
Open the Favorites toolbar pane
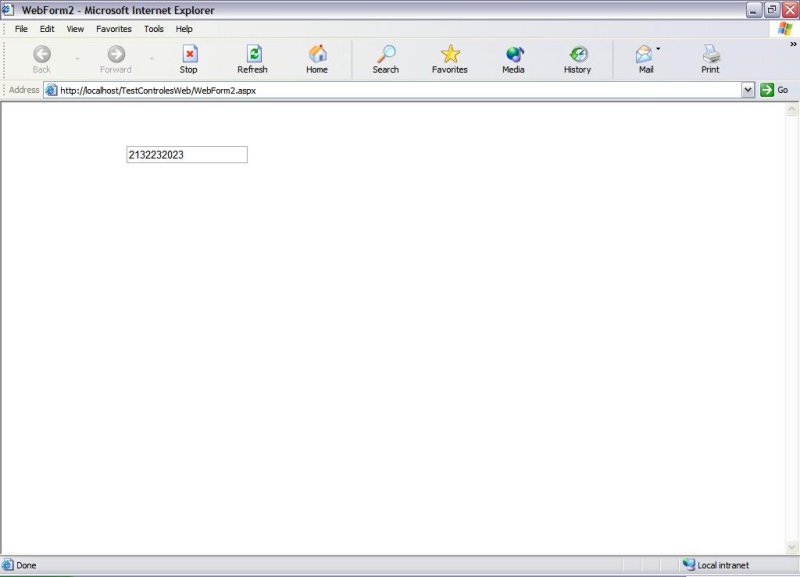click(x=449, y=59)
